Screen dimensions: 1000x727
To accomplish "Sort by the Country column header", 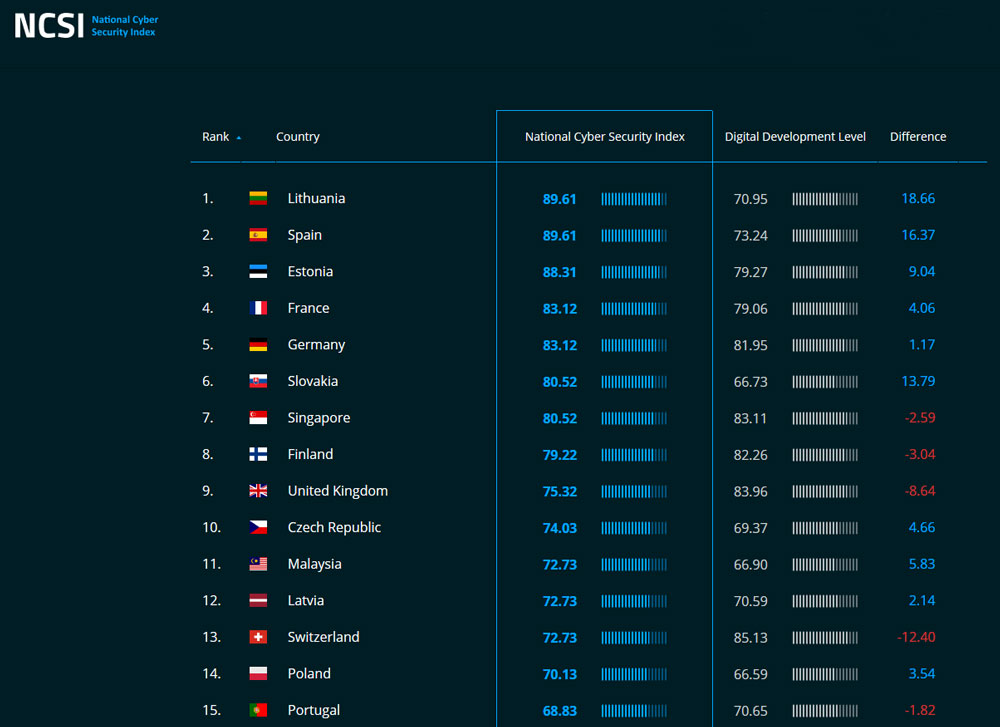I will (297, 137).
